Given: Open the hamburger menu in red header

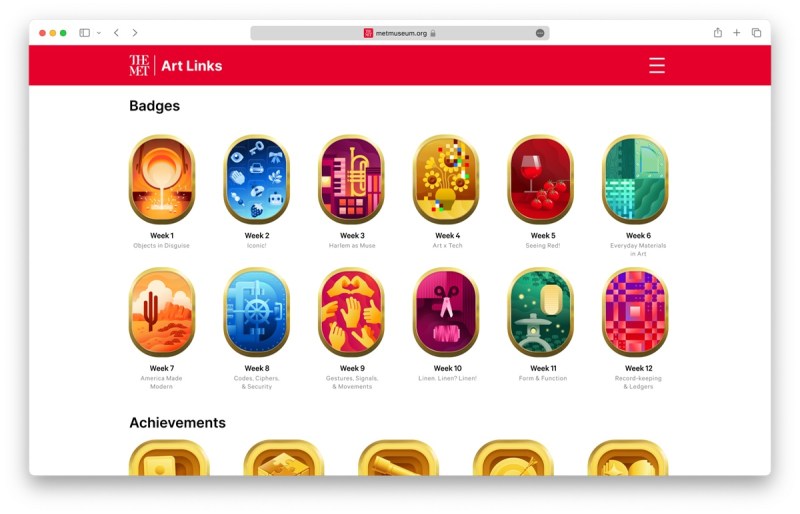Looking at the screenshot, I should click(x=657, y=65).
